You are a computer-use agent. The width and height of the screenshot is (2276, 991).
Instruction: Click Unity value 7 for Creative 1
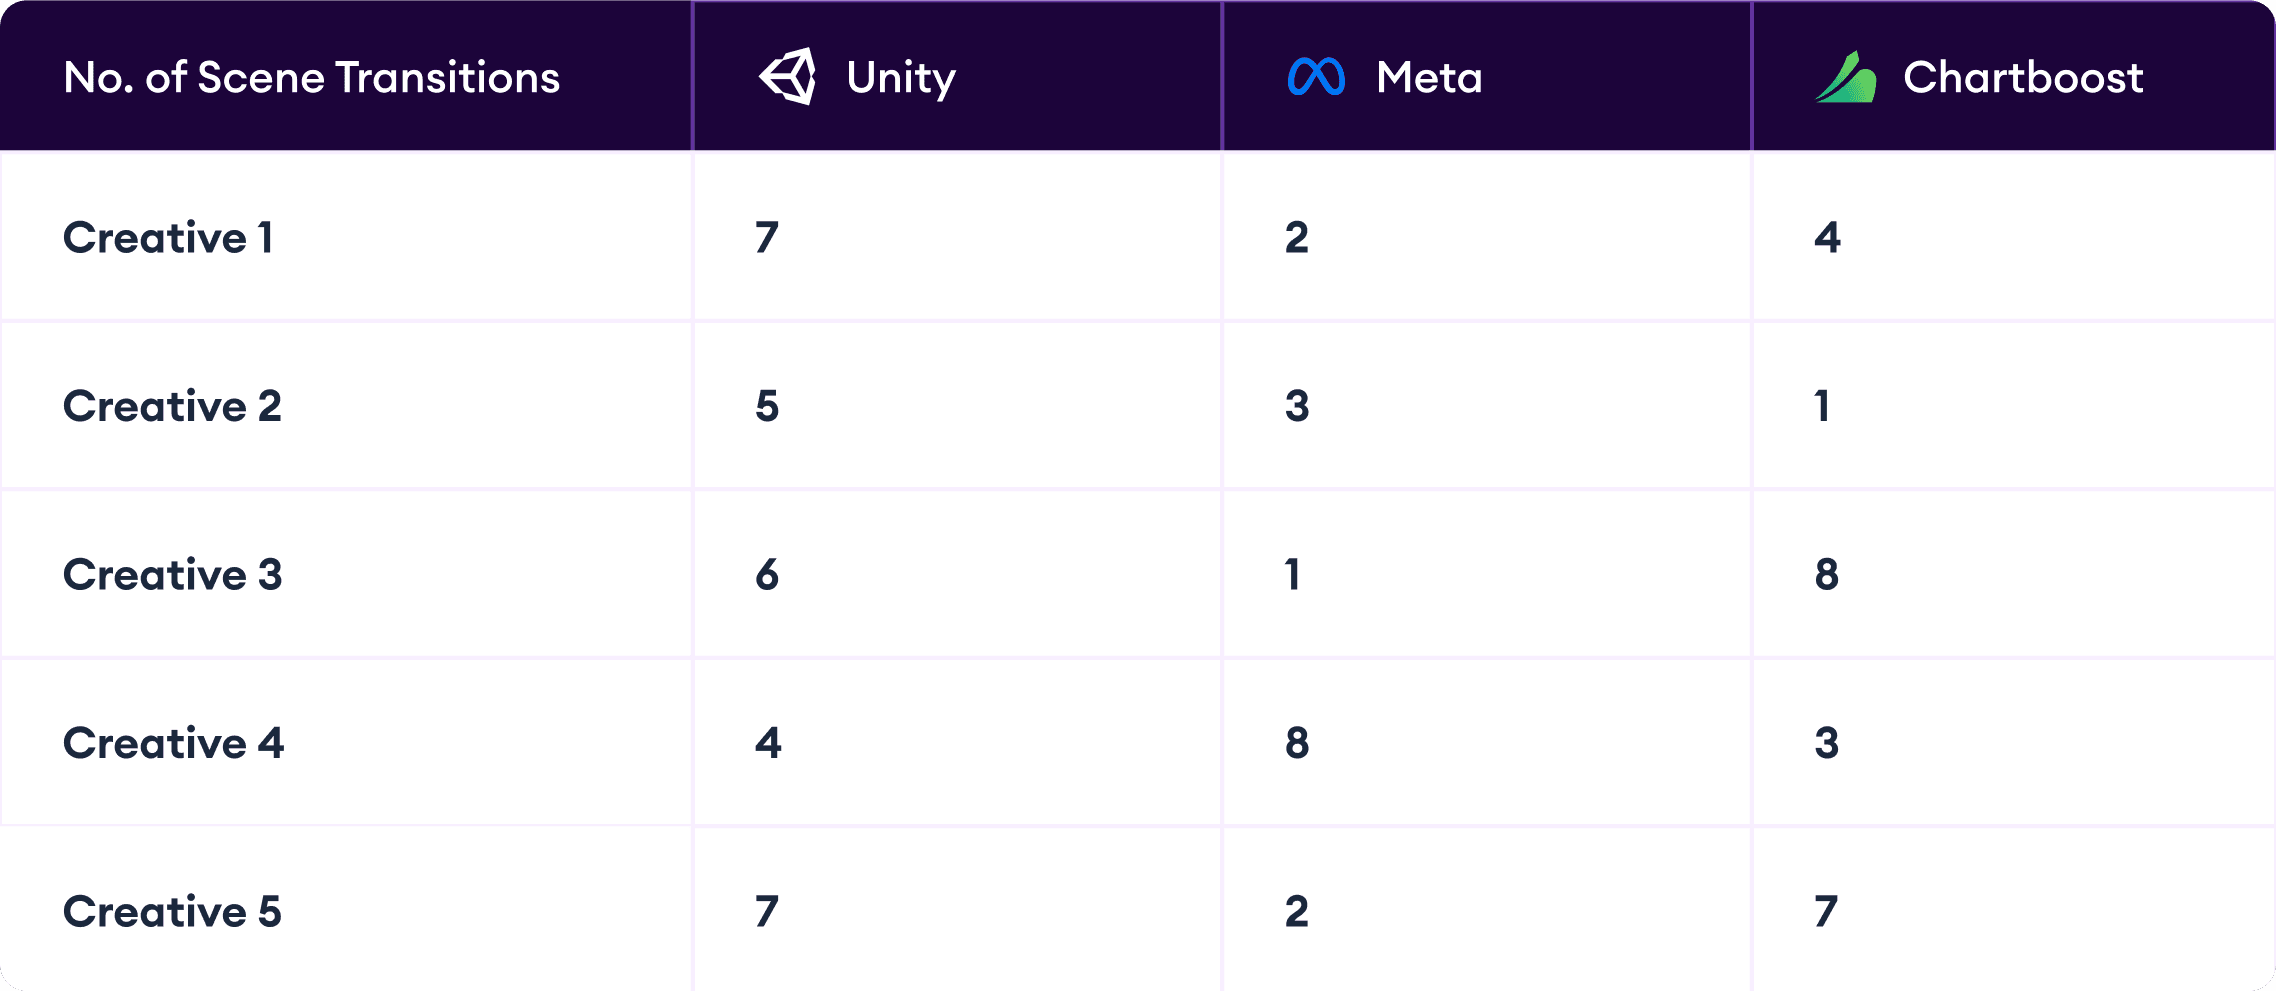tap(767, 238)
